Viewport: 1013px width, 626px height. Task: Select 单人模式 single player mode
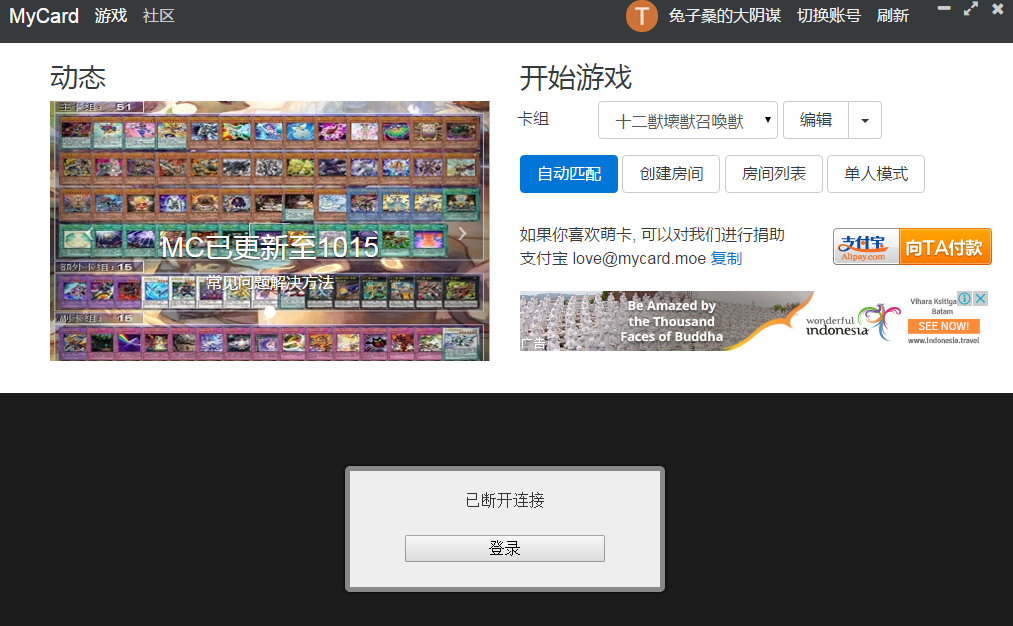(875, 174)
